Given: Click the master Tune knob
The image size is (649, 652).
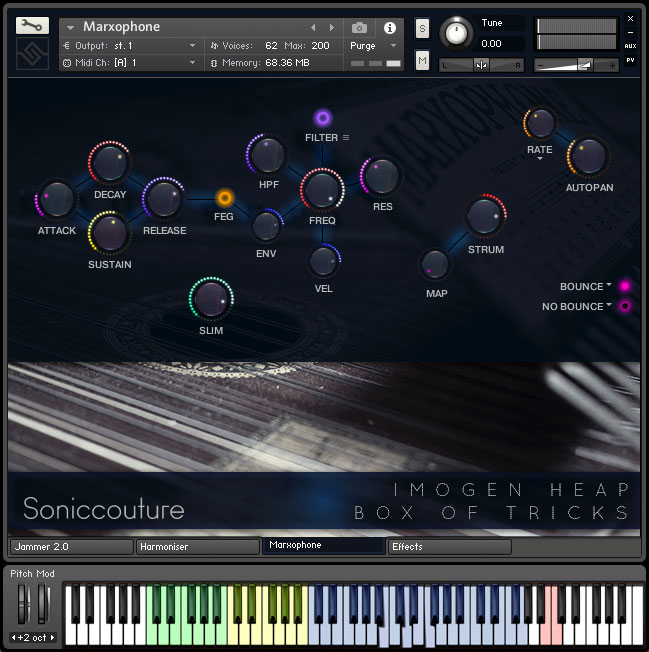Looking at the screenshot, I should click(456, 34).
